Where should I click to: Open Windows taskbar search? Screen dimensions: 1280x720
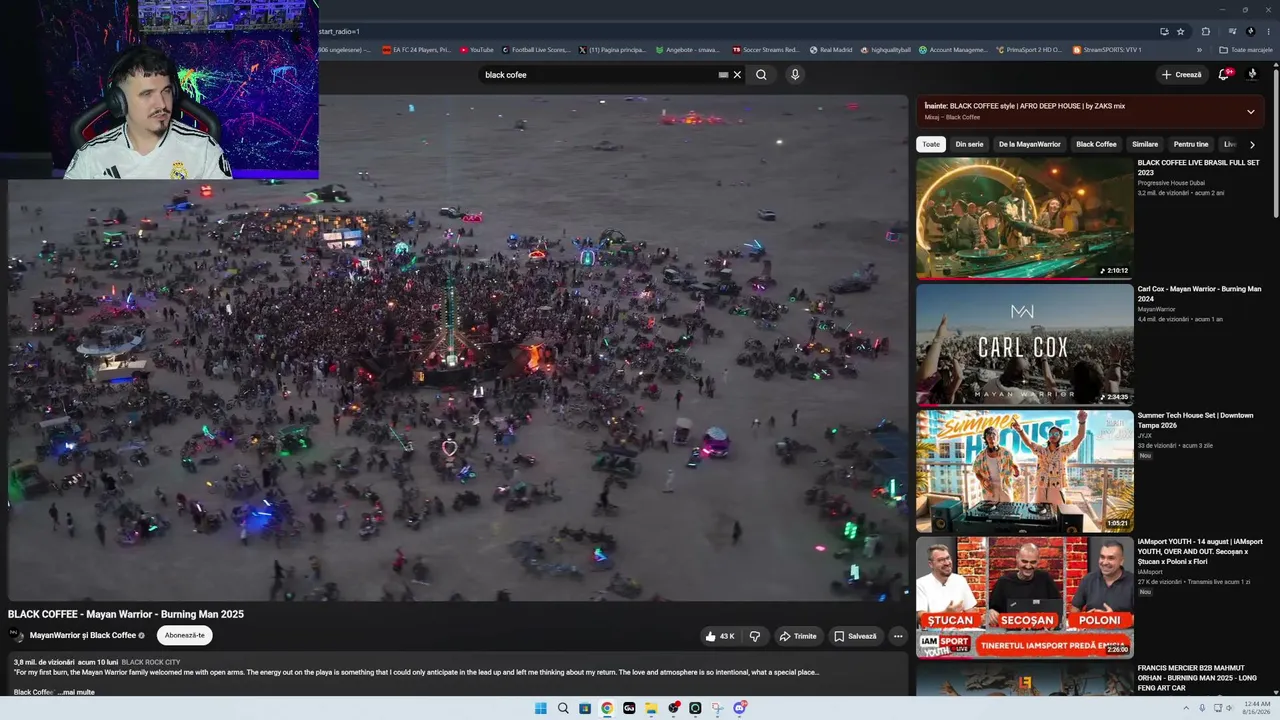[x=563, y=708]
